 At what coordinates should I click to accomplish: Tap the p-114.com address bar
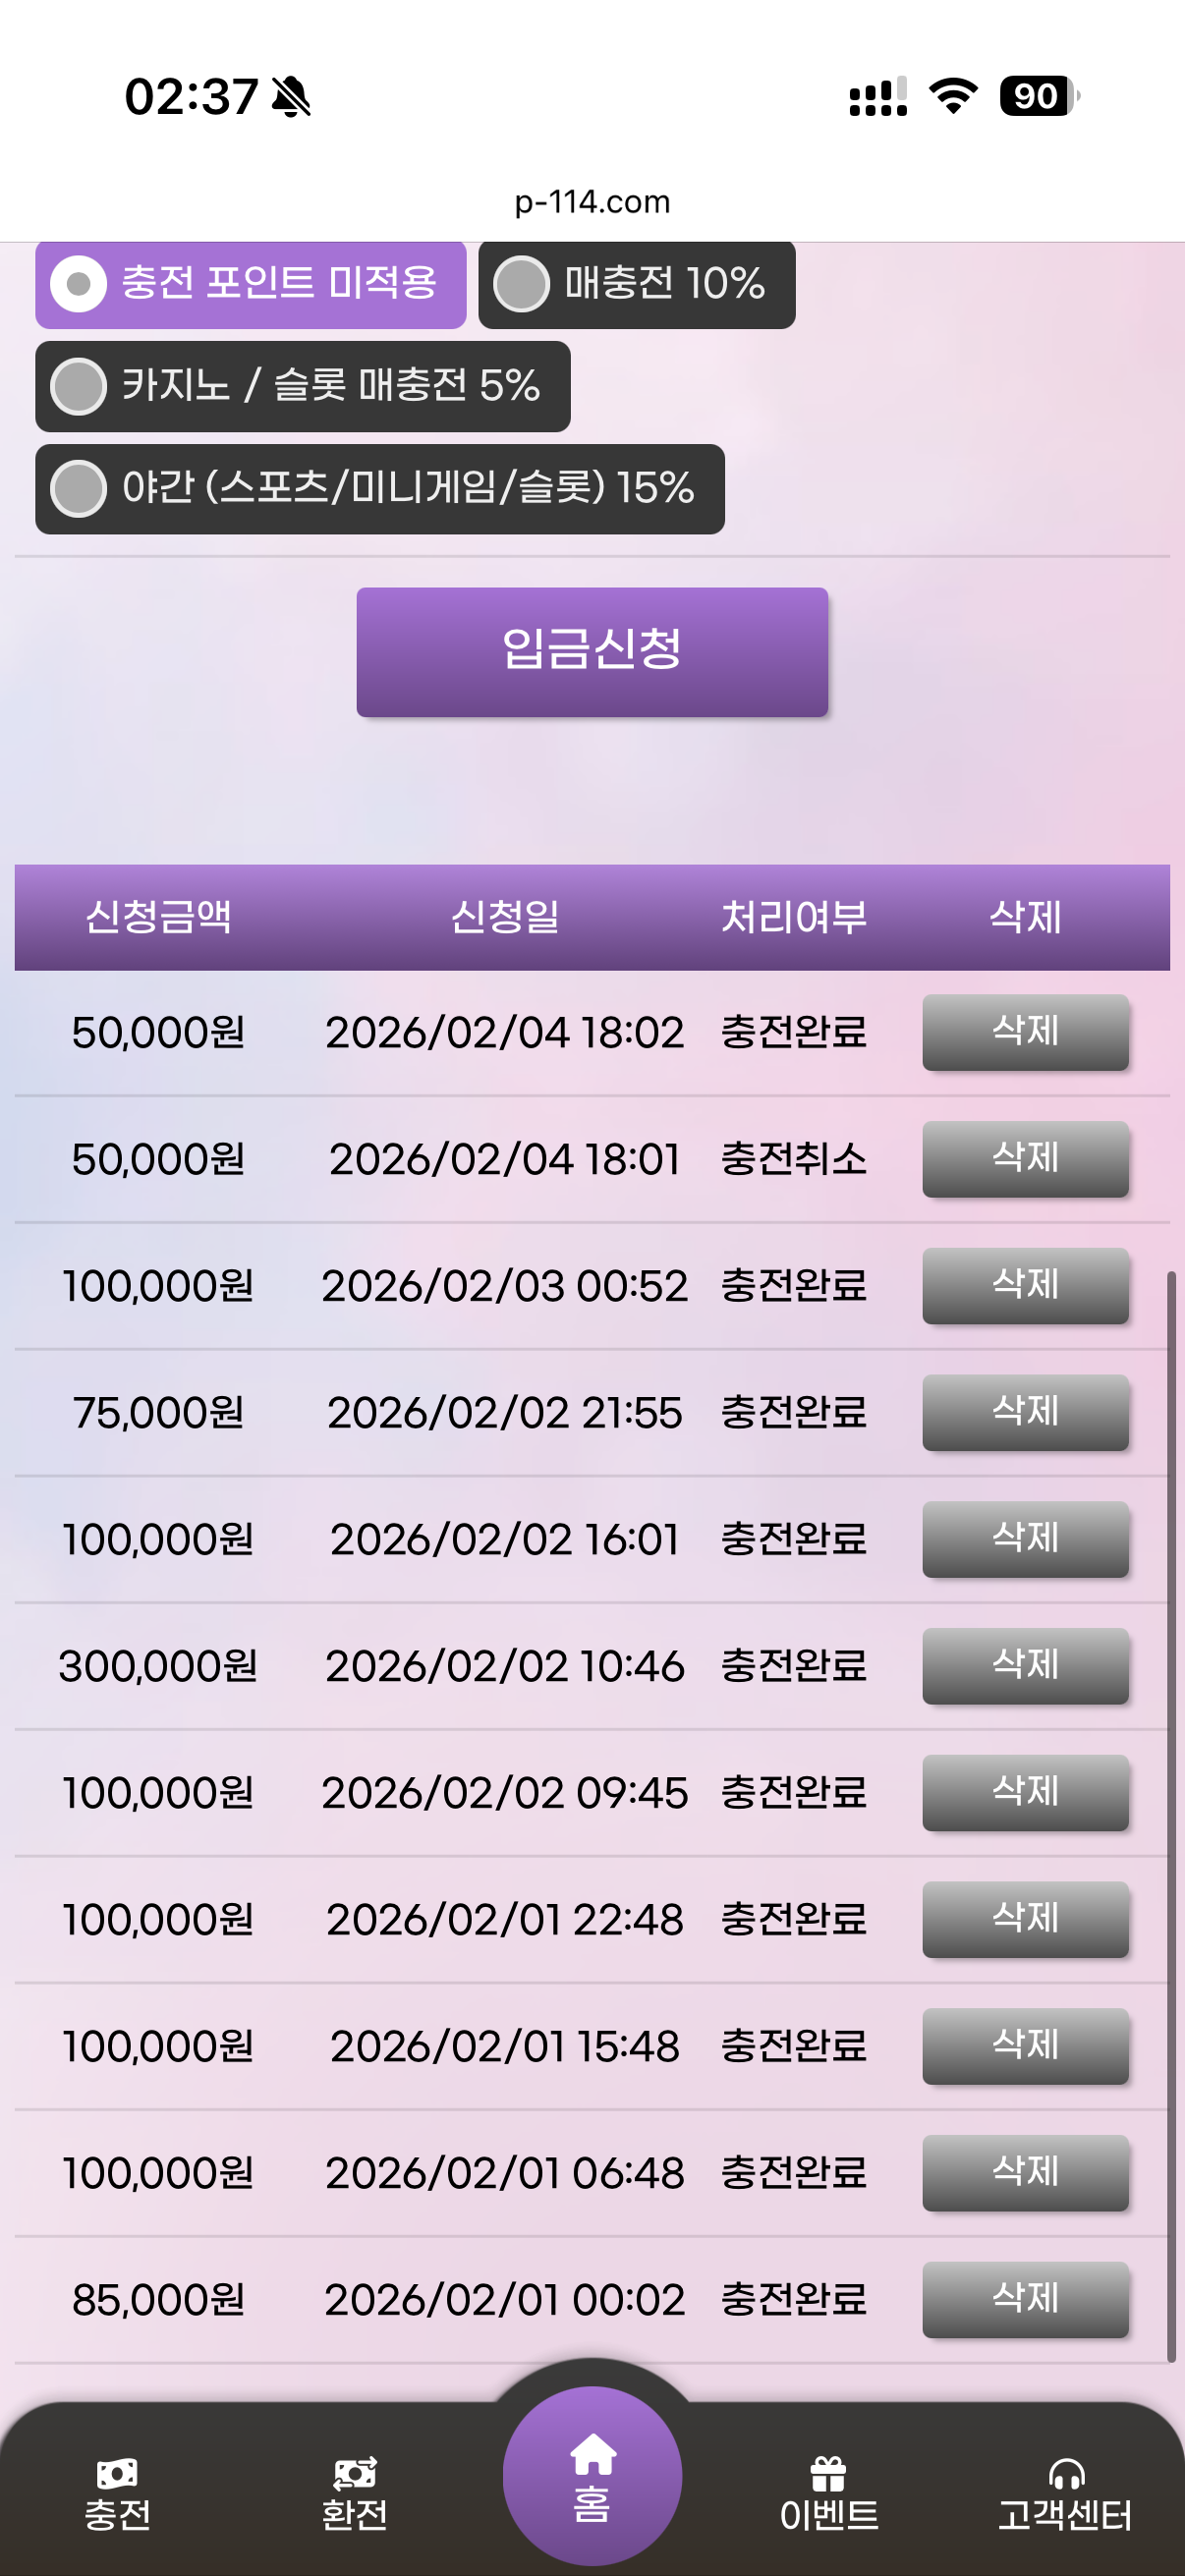click(x=592, y=202)
